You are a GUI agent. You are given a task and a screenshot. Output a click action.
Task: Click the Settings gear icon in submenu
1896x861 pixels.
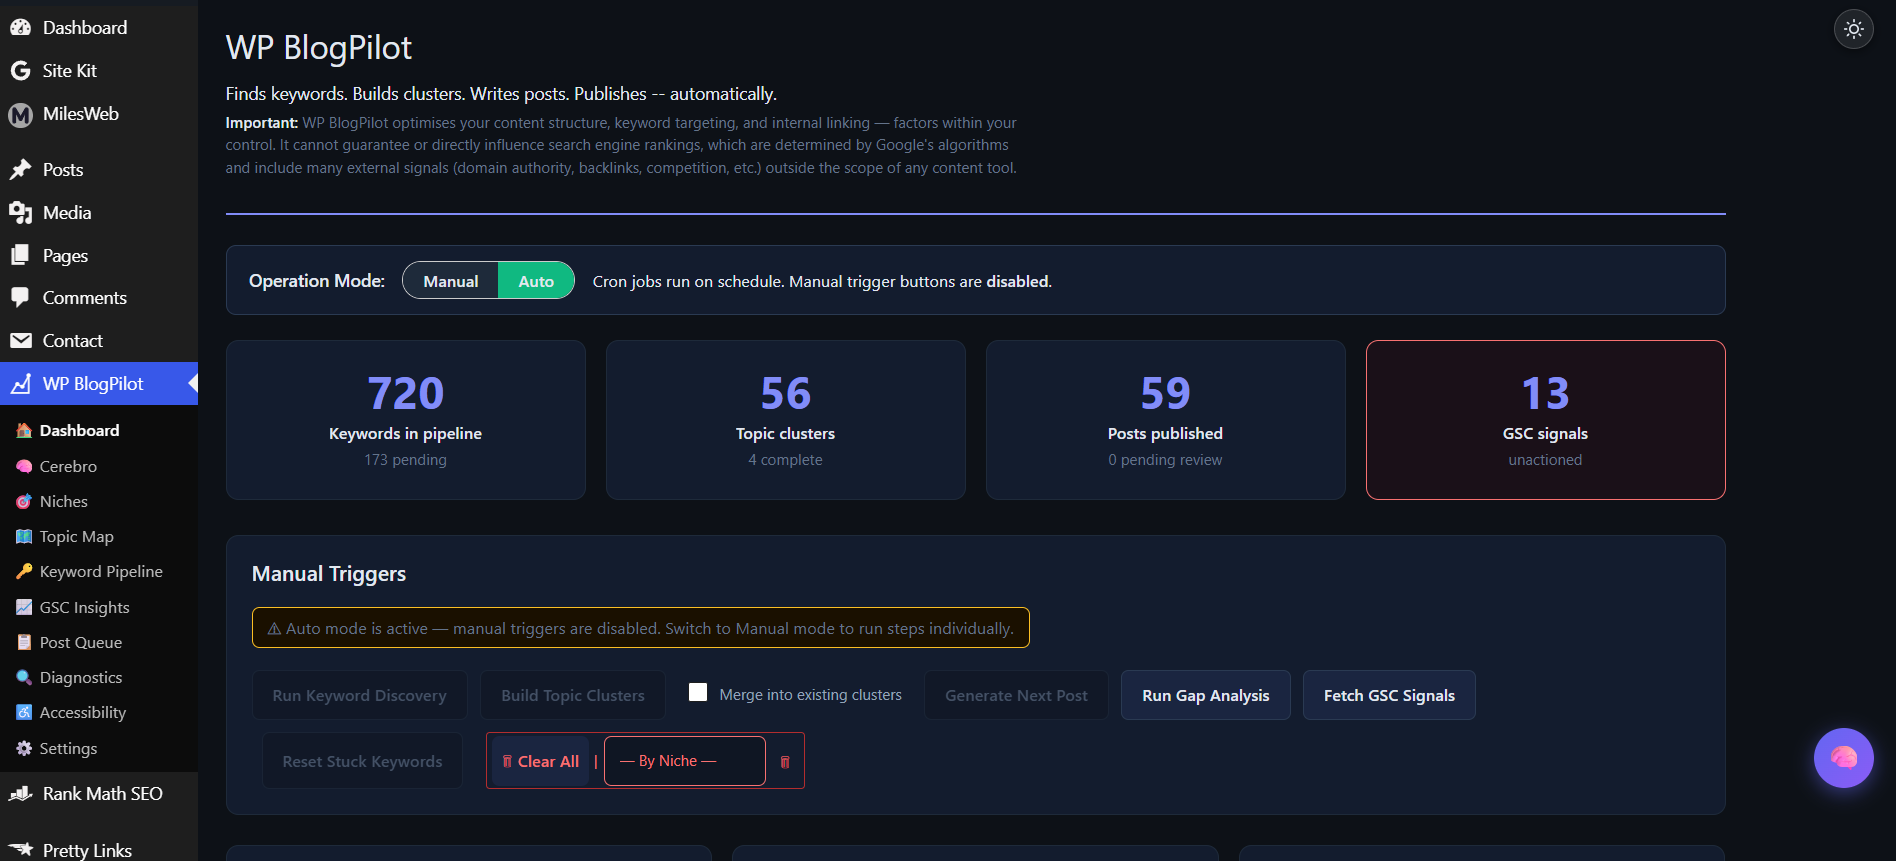[24, 748]
